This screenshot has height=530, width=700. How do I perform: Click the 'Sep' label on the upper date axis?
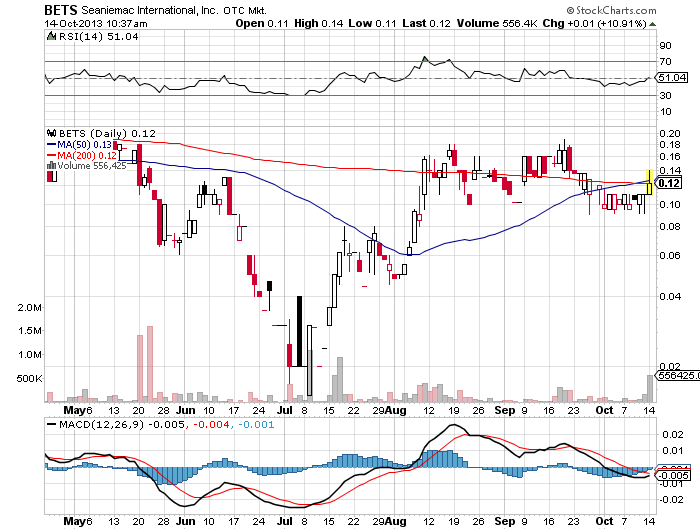point(505,410)
